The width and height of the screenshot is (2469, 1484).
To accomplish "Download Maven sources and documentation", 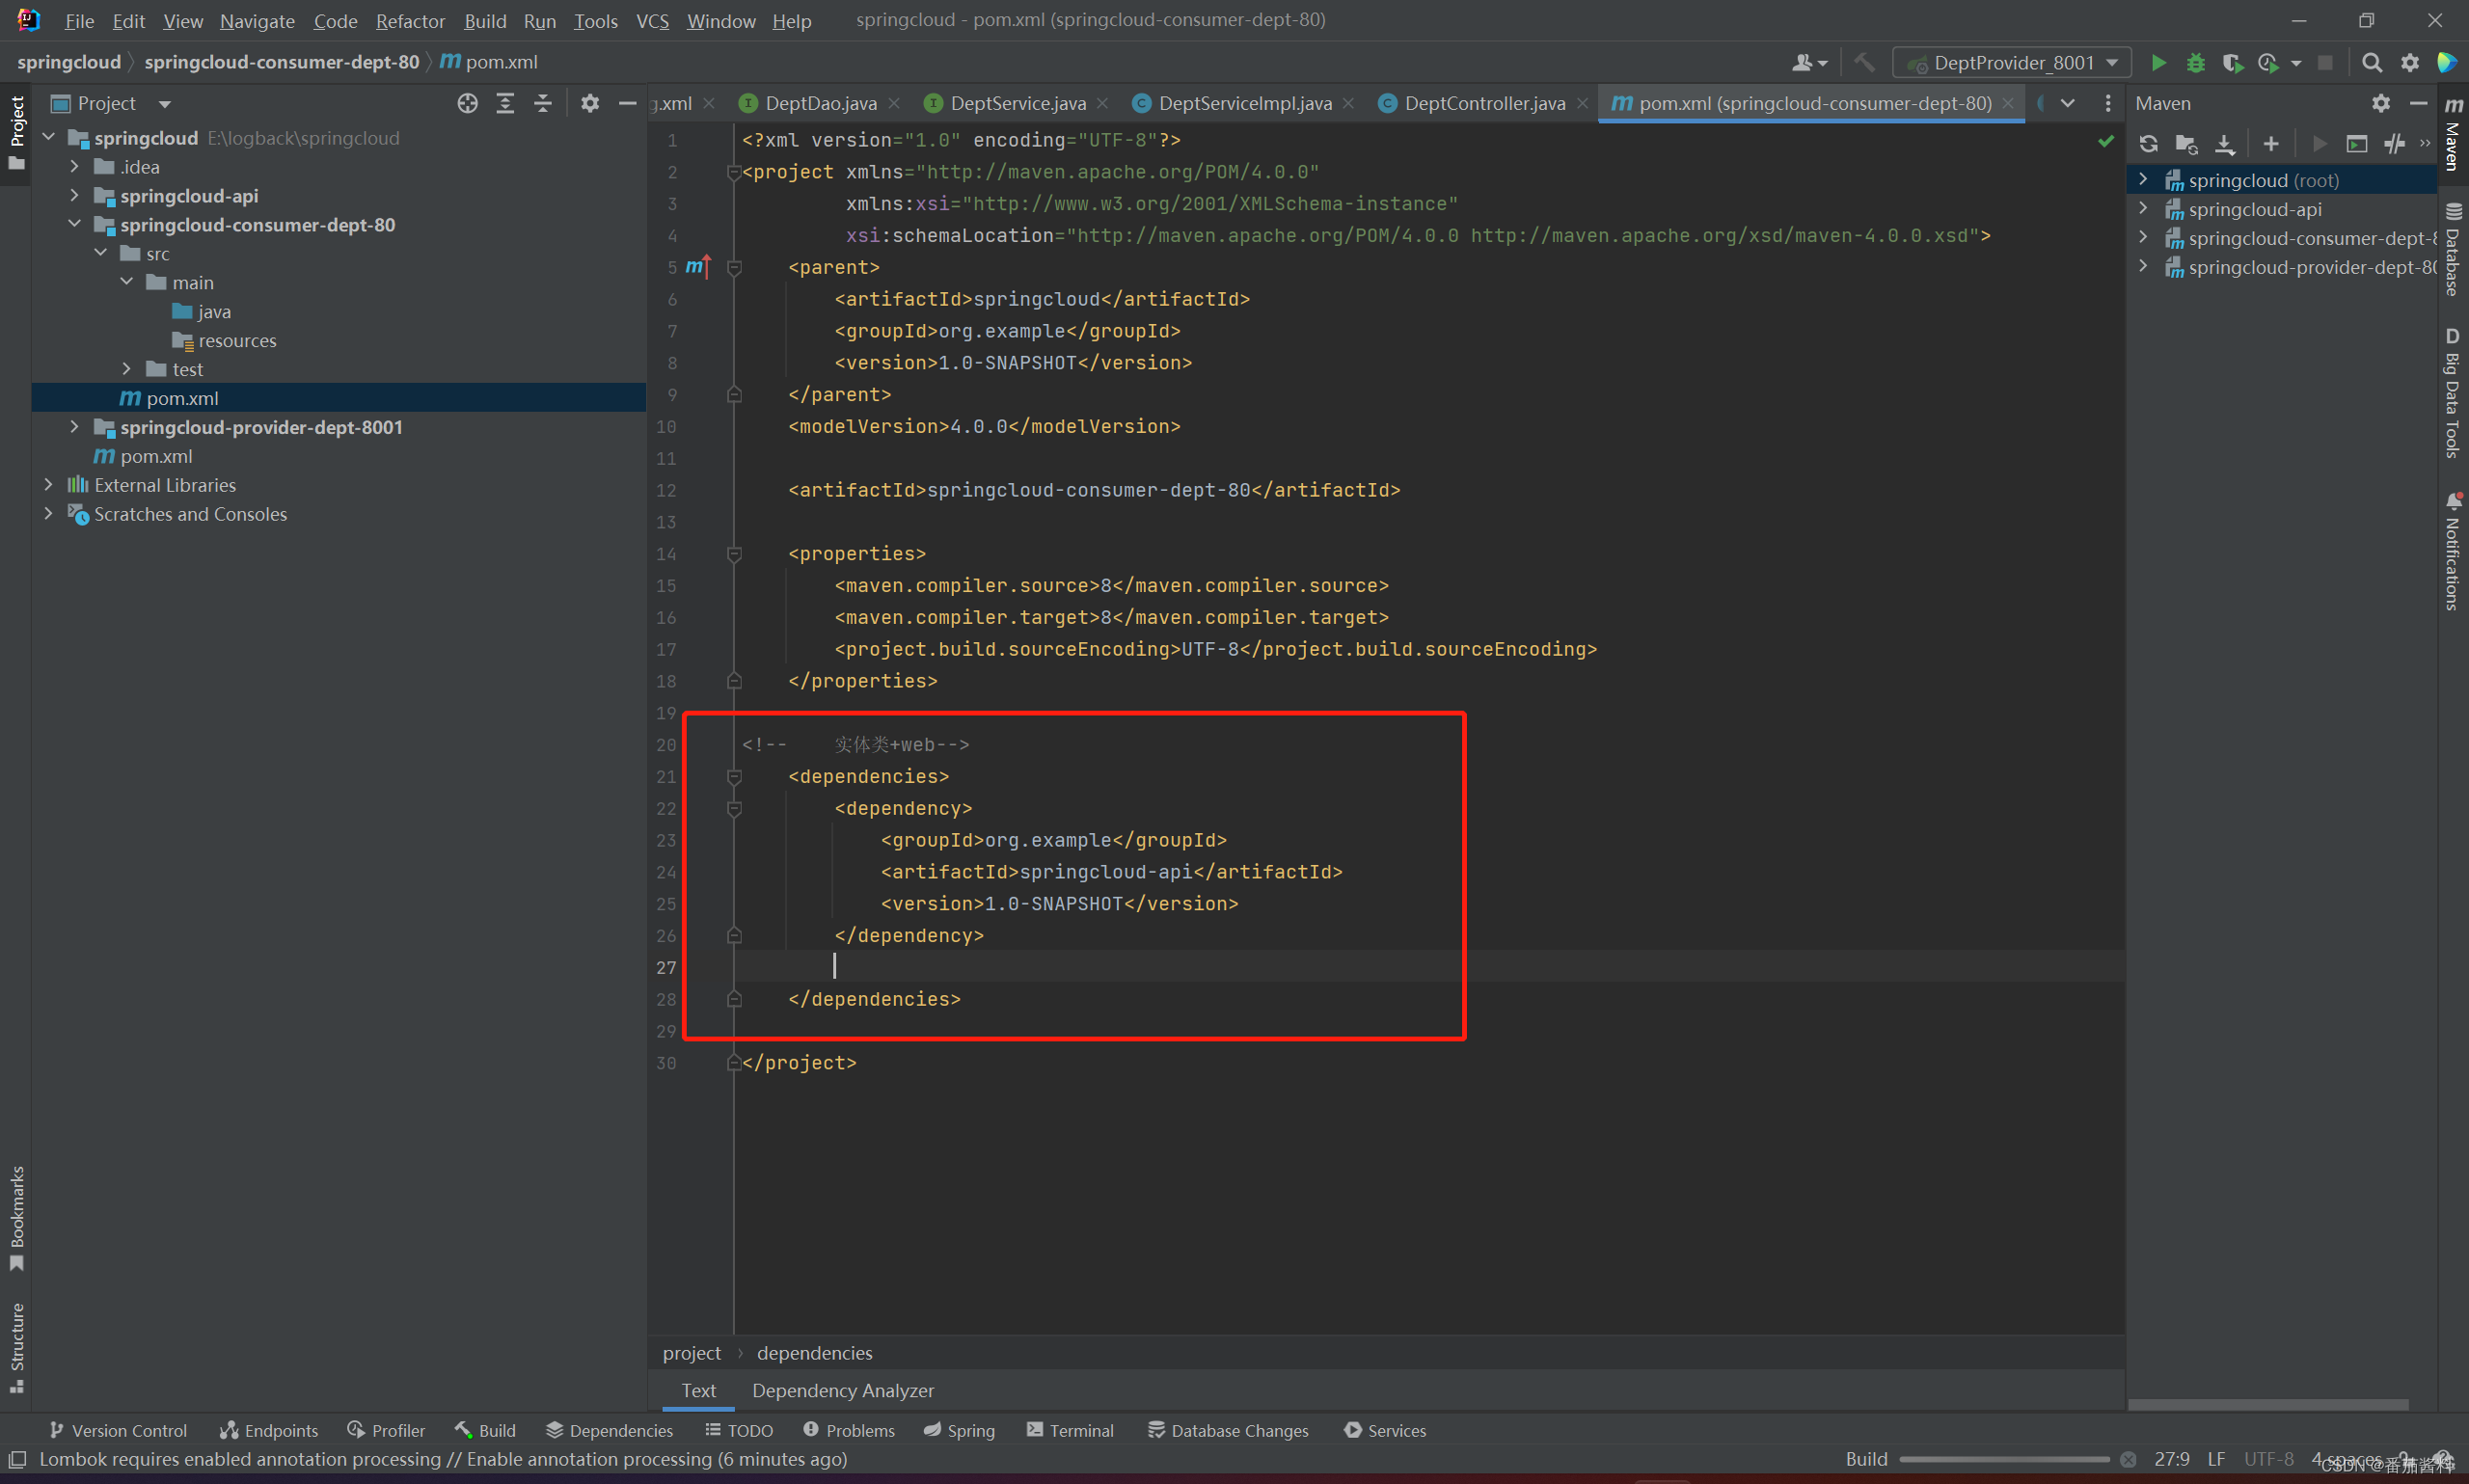I will (2224, 144).
